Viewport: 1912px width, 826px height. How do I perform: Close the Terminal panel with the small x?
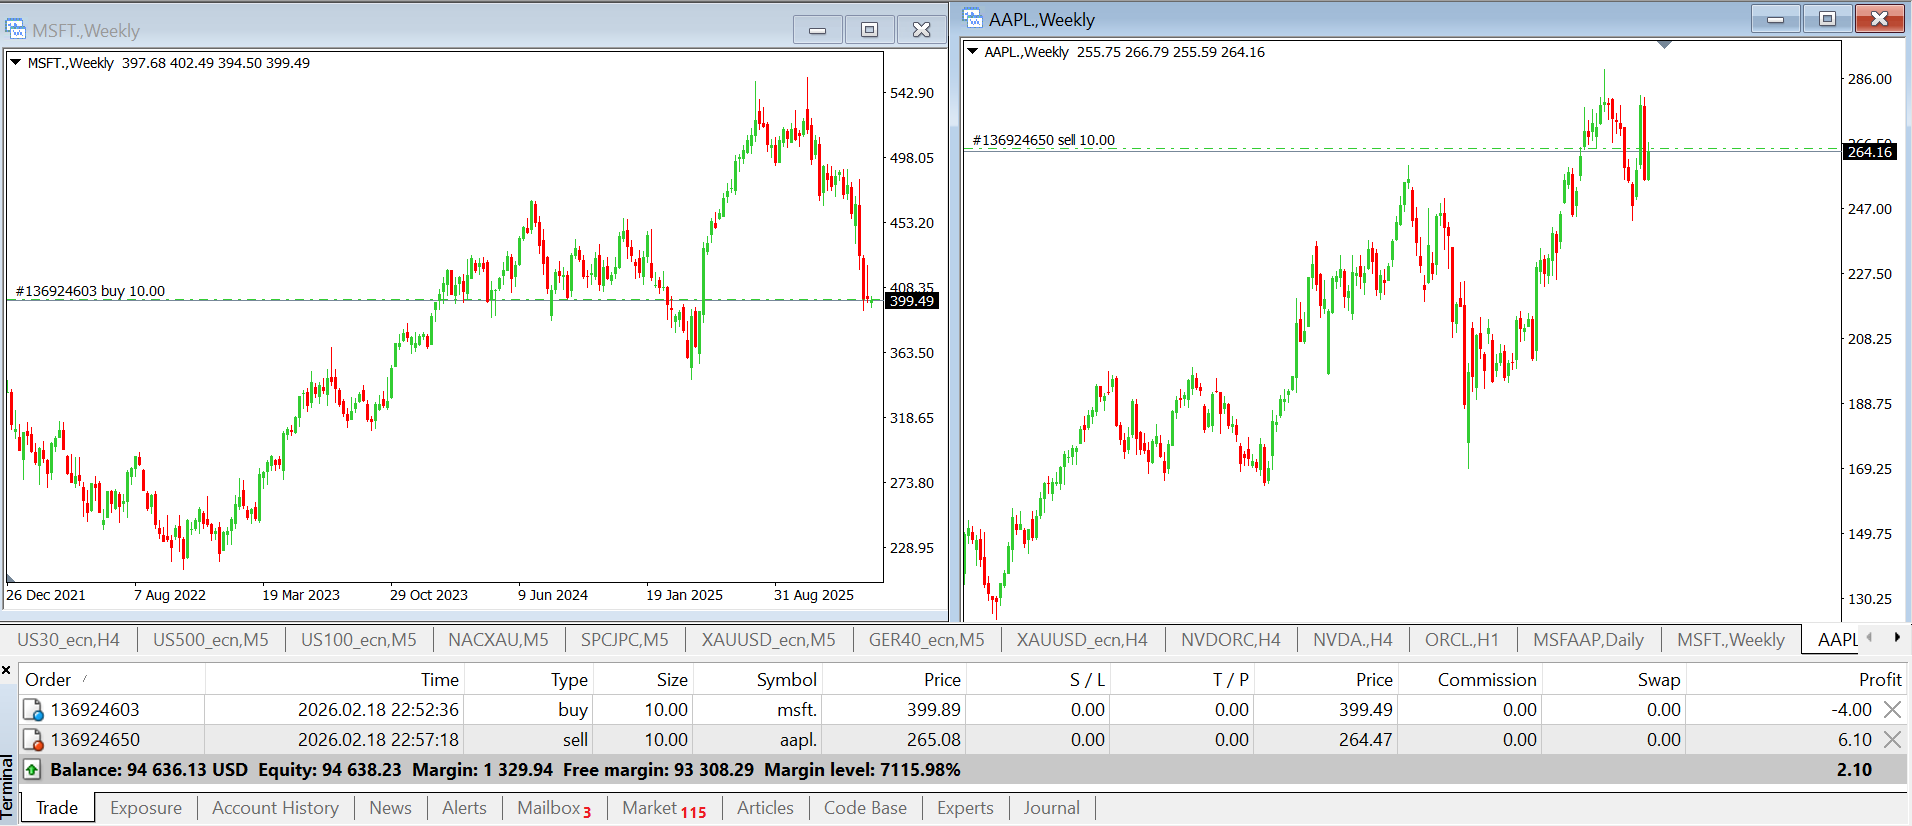coord(7,670)
